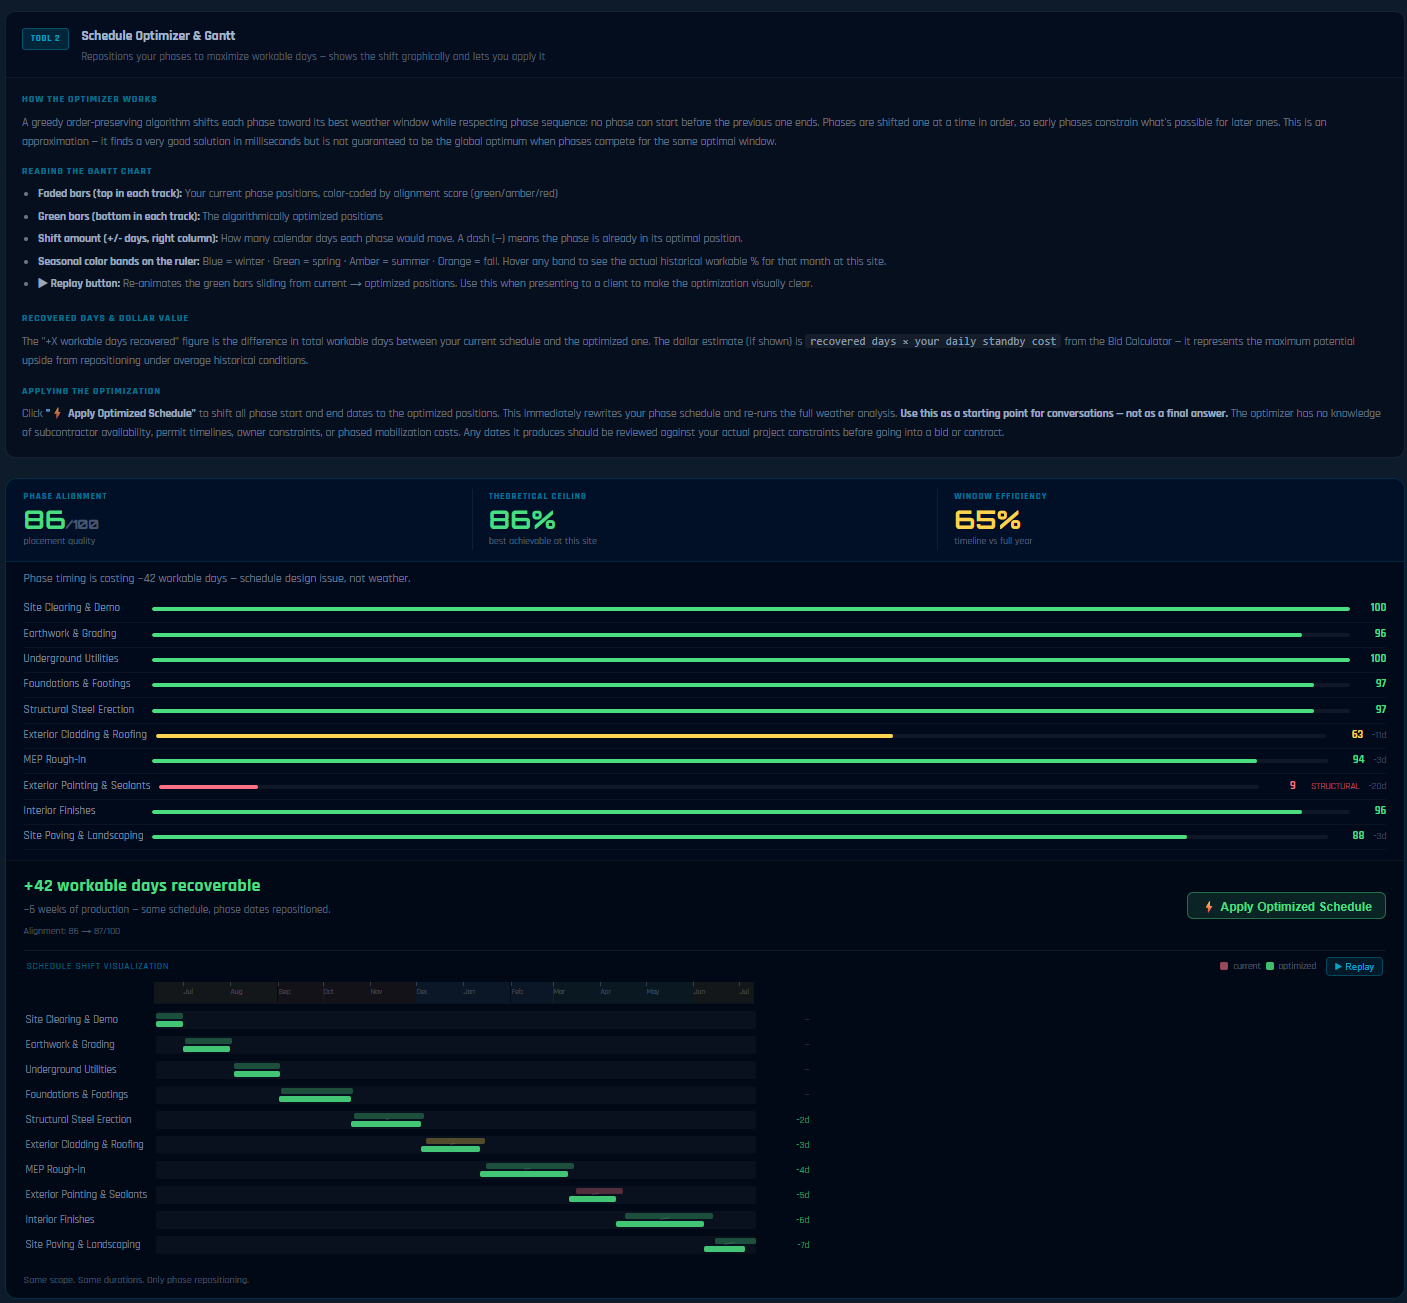The width and height of the screenshot is (1407, 1303).
Task: Click the -4d shift value in the Gantt
Action: 803,1170
